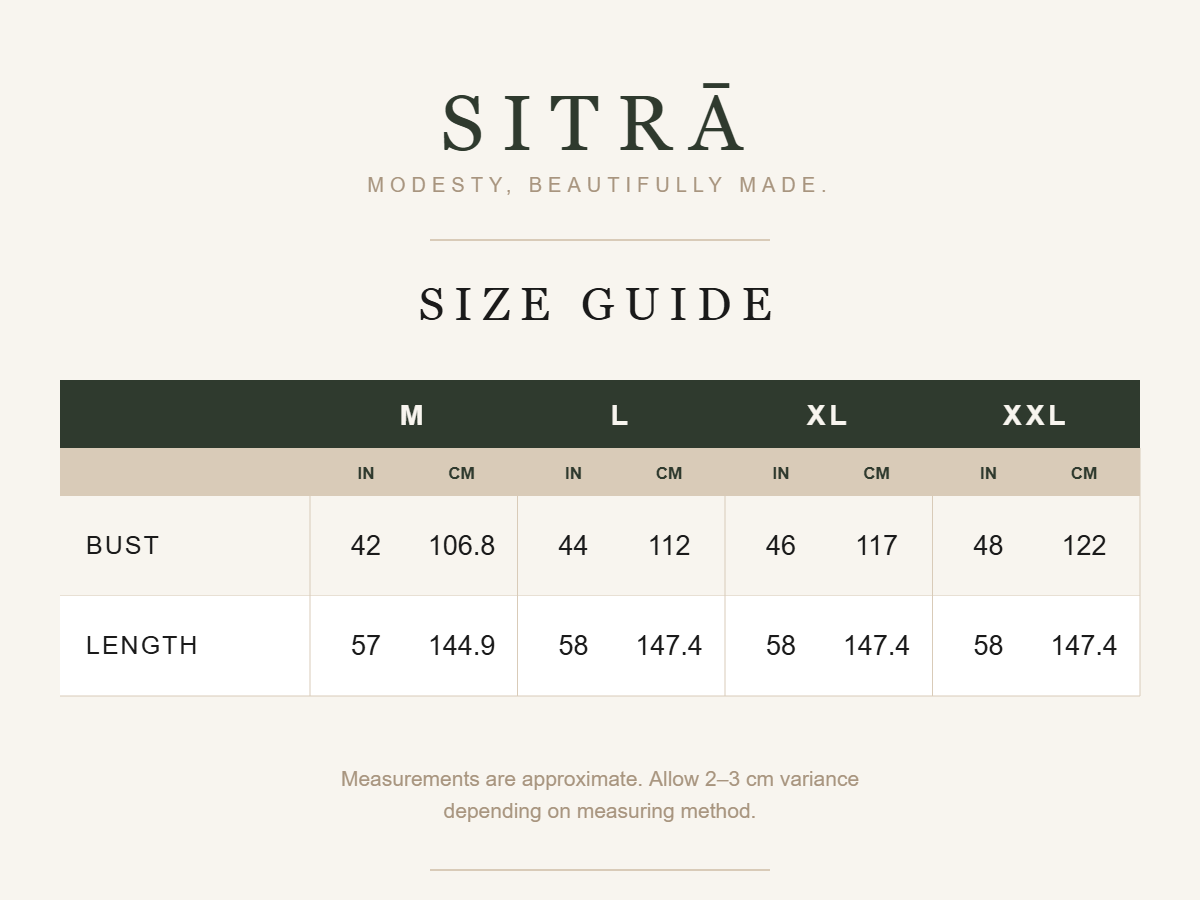Select size XL length 147.4 cm
The height and width of the screenshot is (900, 1200).
point(877,645)
